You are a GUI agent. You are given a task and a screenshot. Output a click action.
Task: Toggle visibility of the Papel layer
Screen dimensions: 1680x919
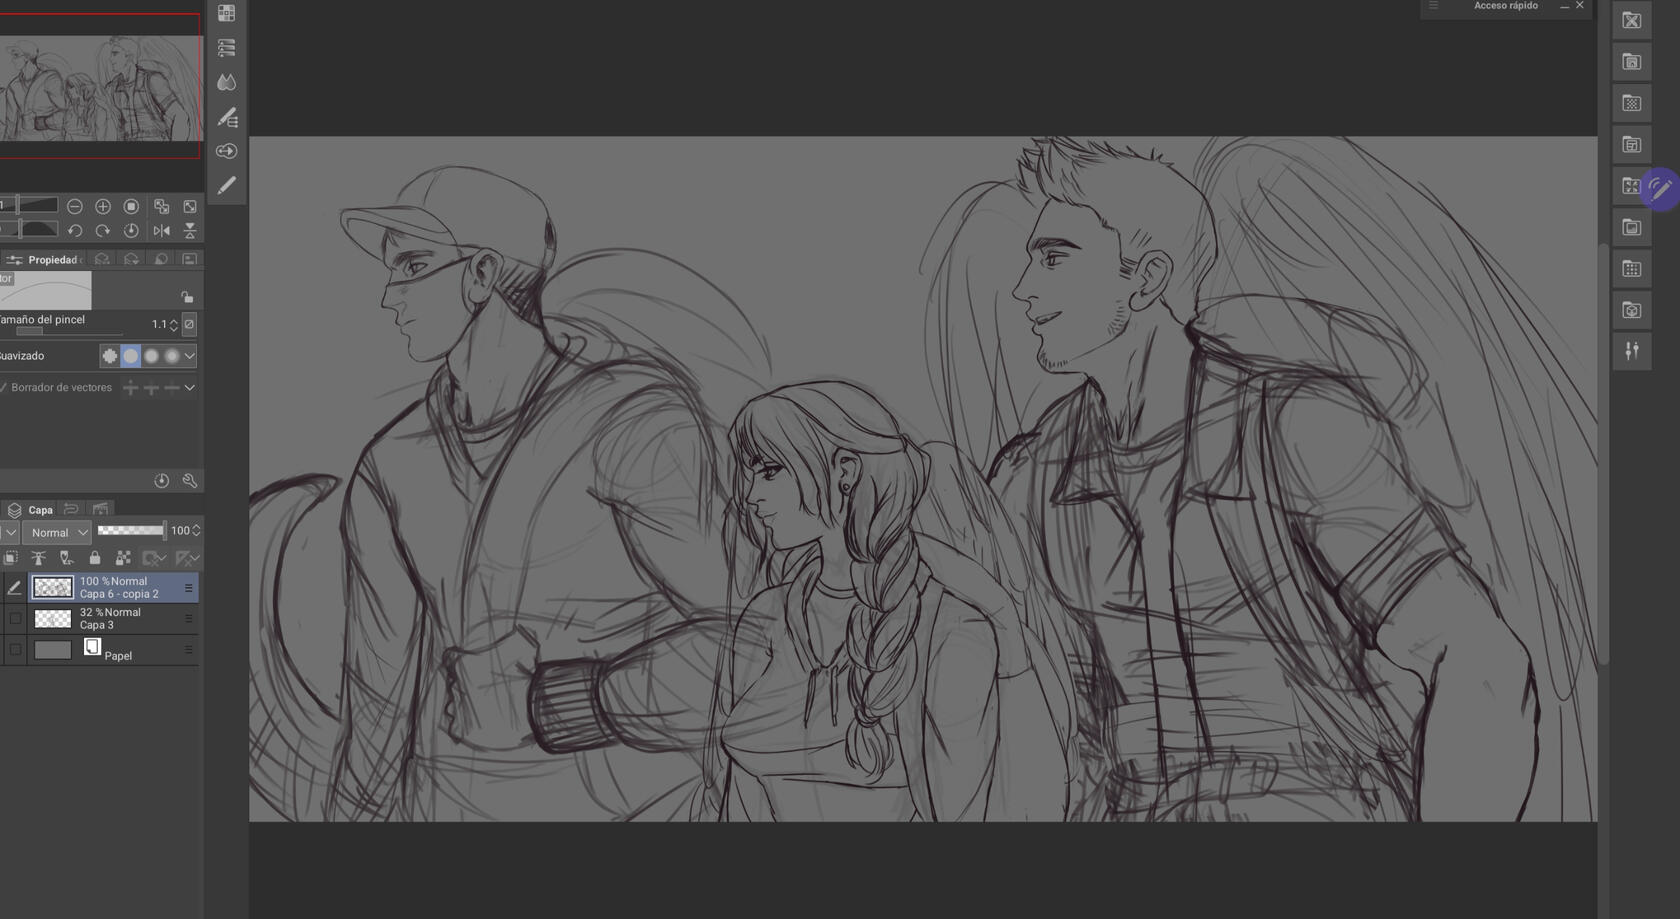pyautogui.click(x=15, y=650)
